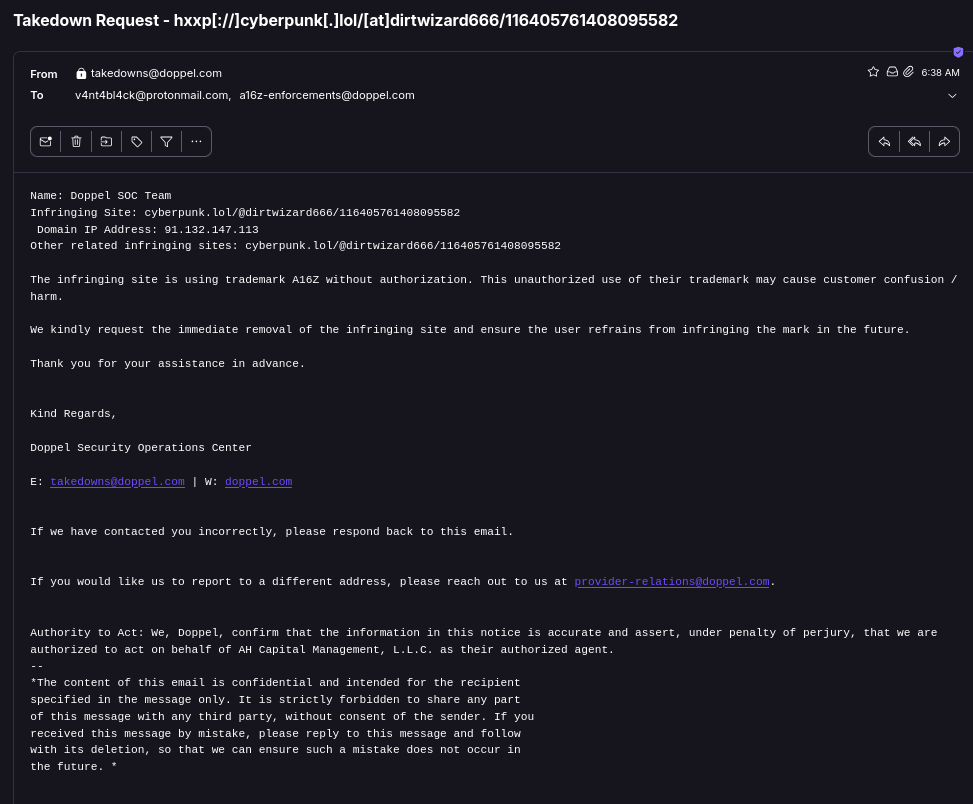Click the filter funnel icon

coord(167,142)
